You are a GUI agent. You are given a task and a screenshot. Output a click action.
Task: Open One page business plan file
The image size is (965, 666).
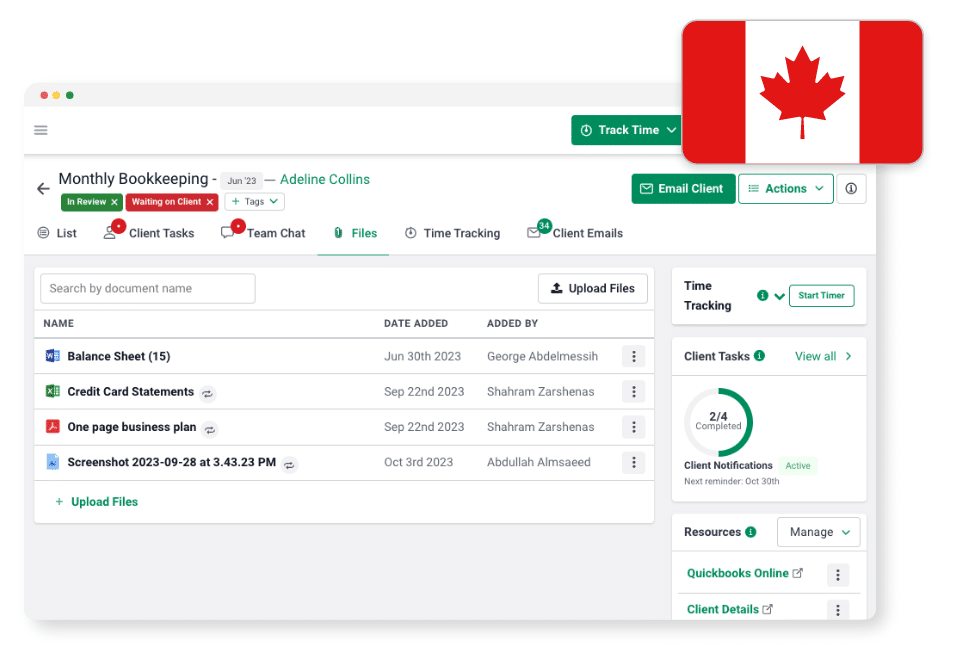coord(132,427)
